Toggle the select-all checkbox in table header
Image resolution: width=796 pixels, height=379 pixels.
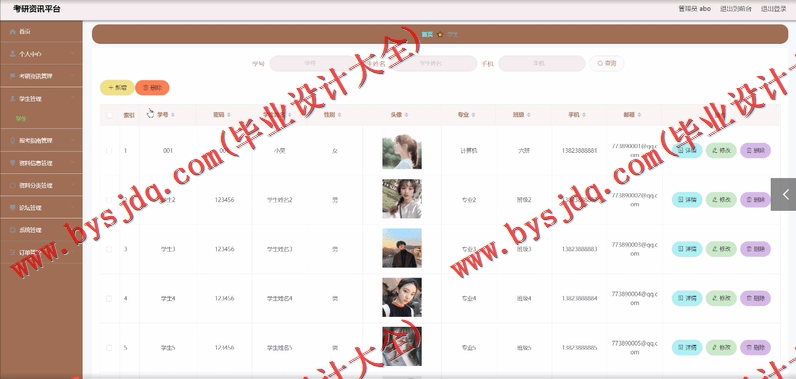click(109, 115)
